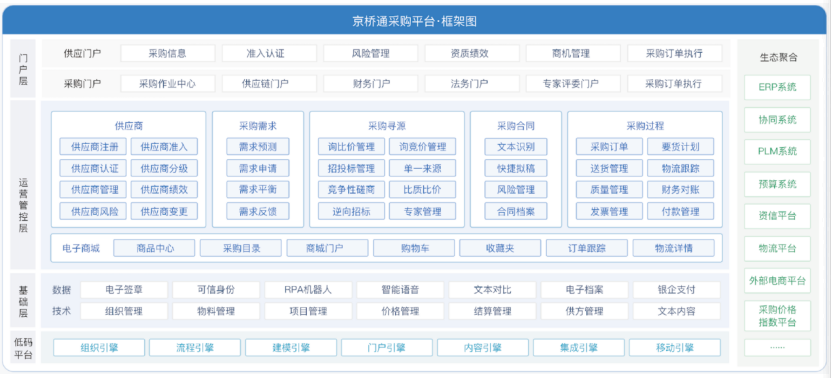Click 风险管理 under 采购合同

(x=516, y=189)
